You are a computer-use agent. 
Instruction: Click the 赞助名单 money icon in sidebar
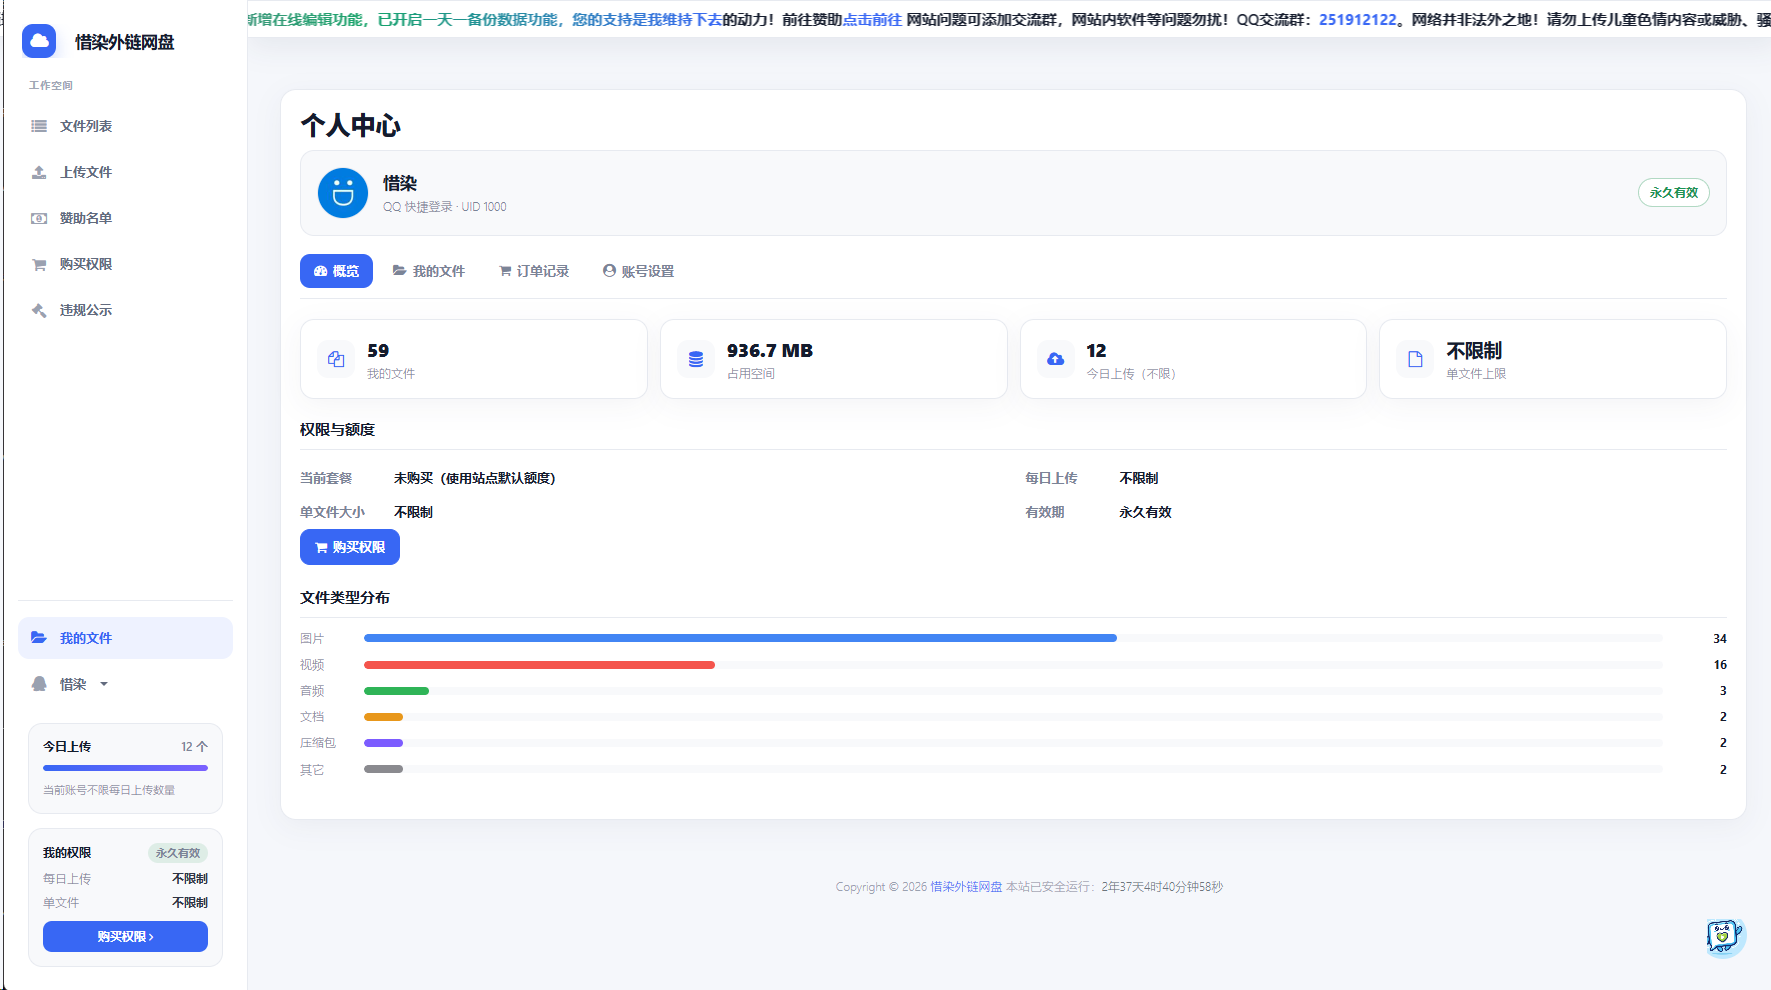click(x=39, y=218)
